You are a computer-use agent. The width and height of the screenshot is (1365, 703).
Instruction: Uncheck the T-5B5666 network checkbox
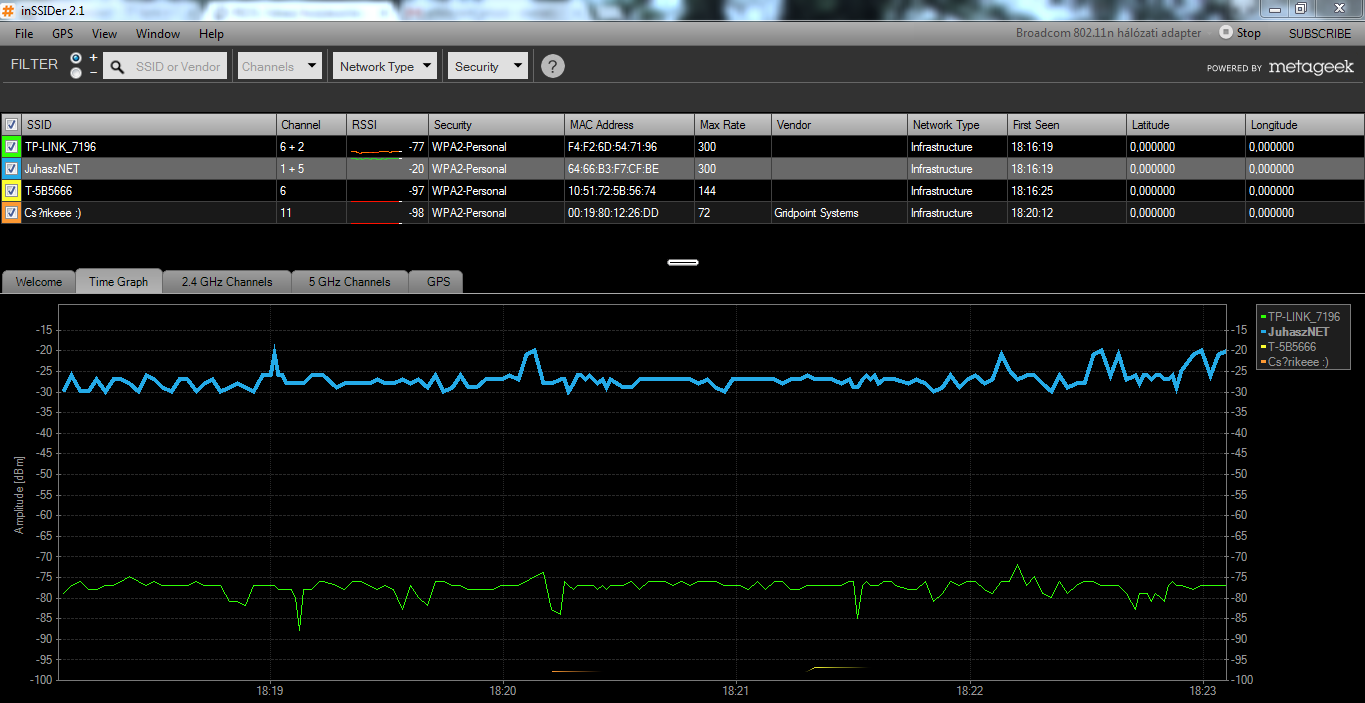click(x=11, y=191)
